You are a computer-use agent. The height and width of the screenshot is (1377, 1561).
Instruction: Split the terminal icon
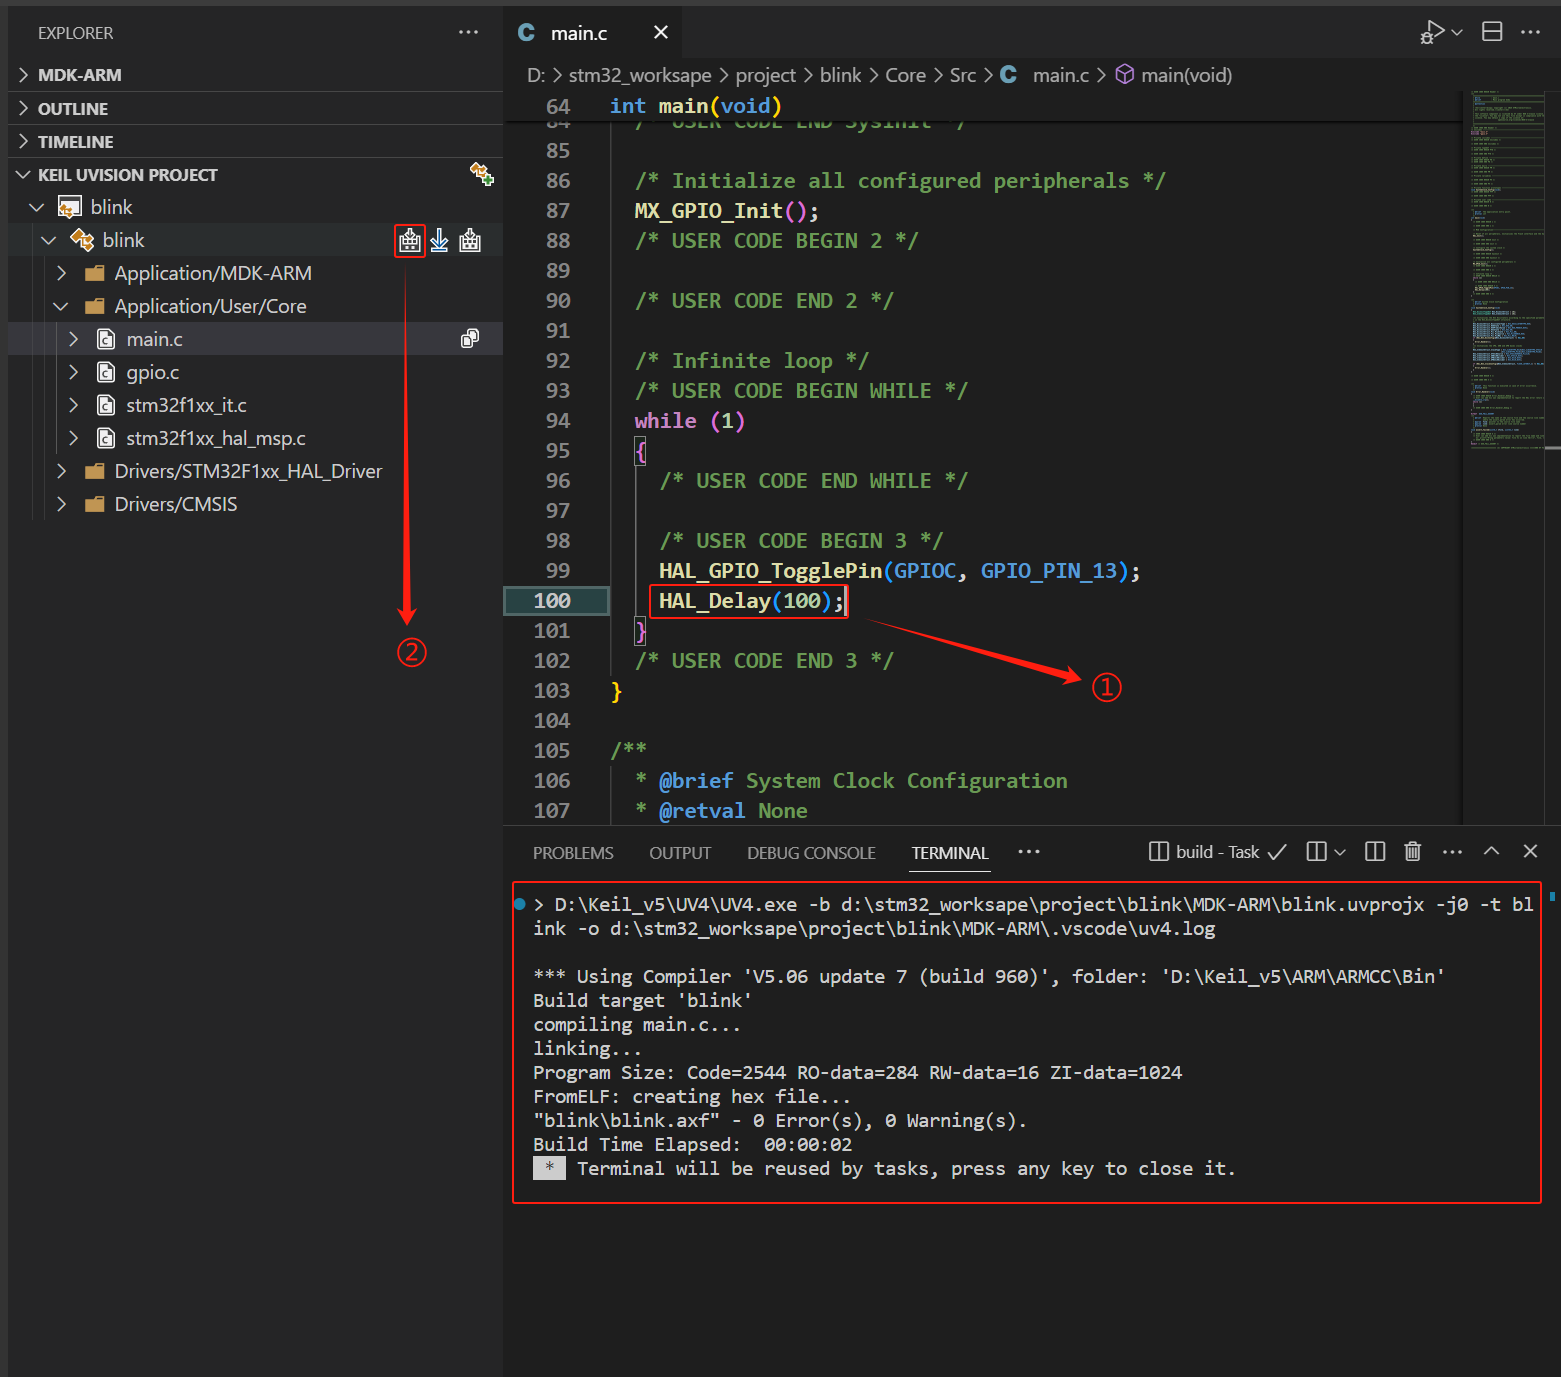(x=1375, y=851)
